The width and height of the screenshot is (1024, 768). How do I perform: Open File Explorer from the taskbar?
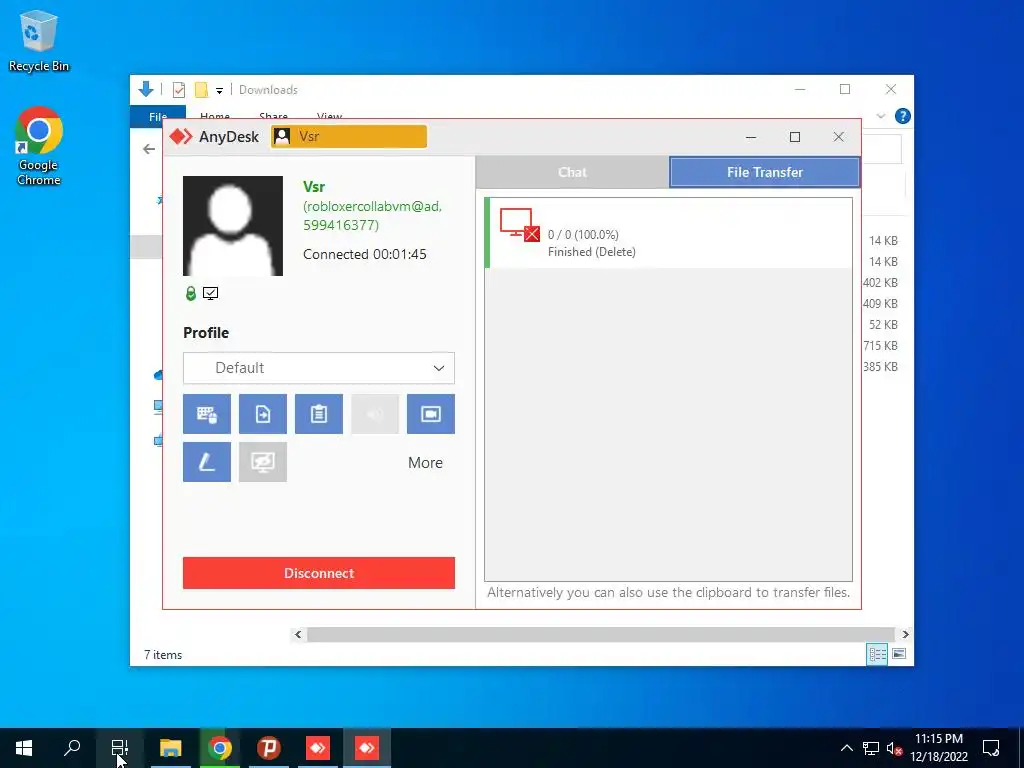tap(170, 748)
